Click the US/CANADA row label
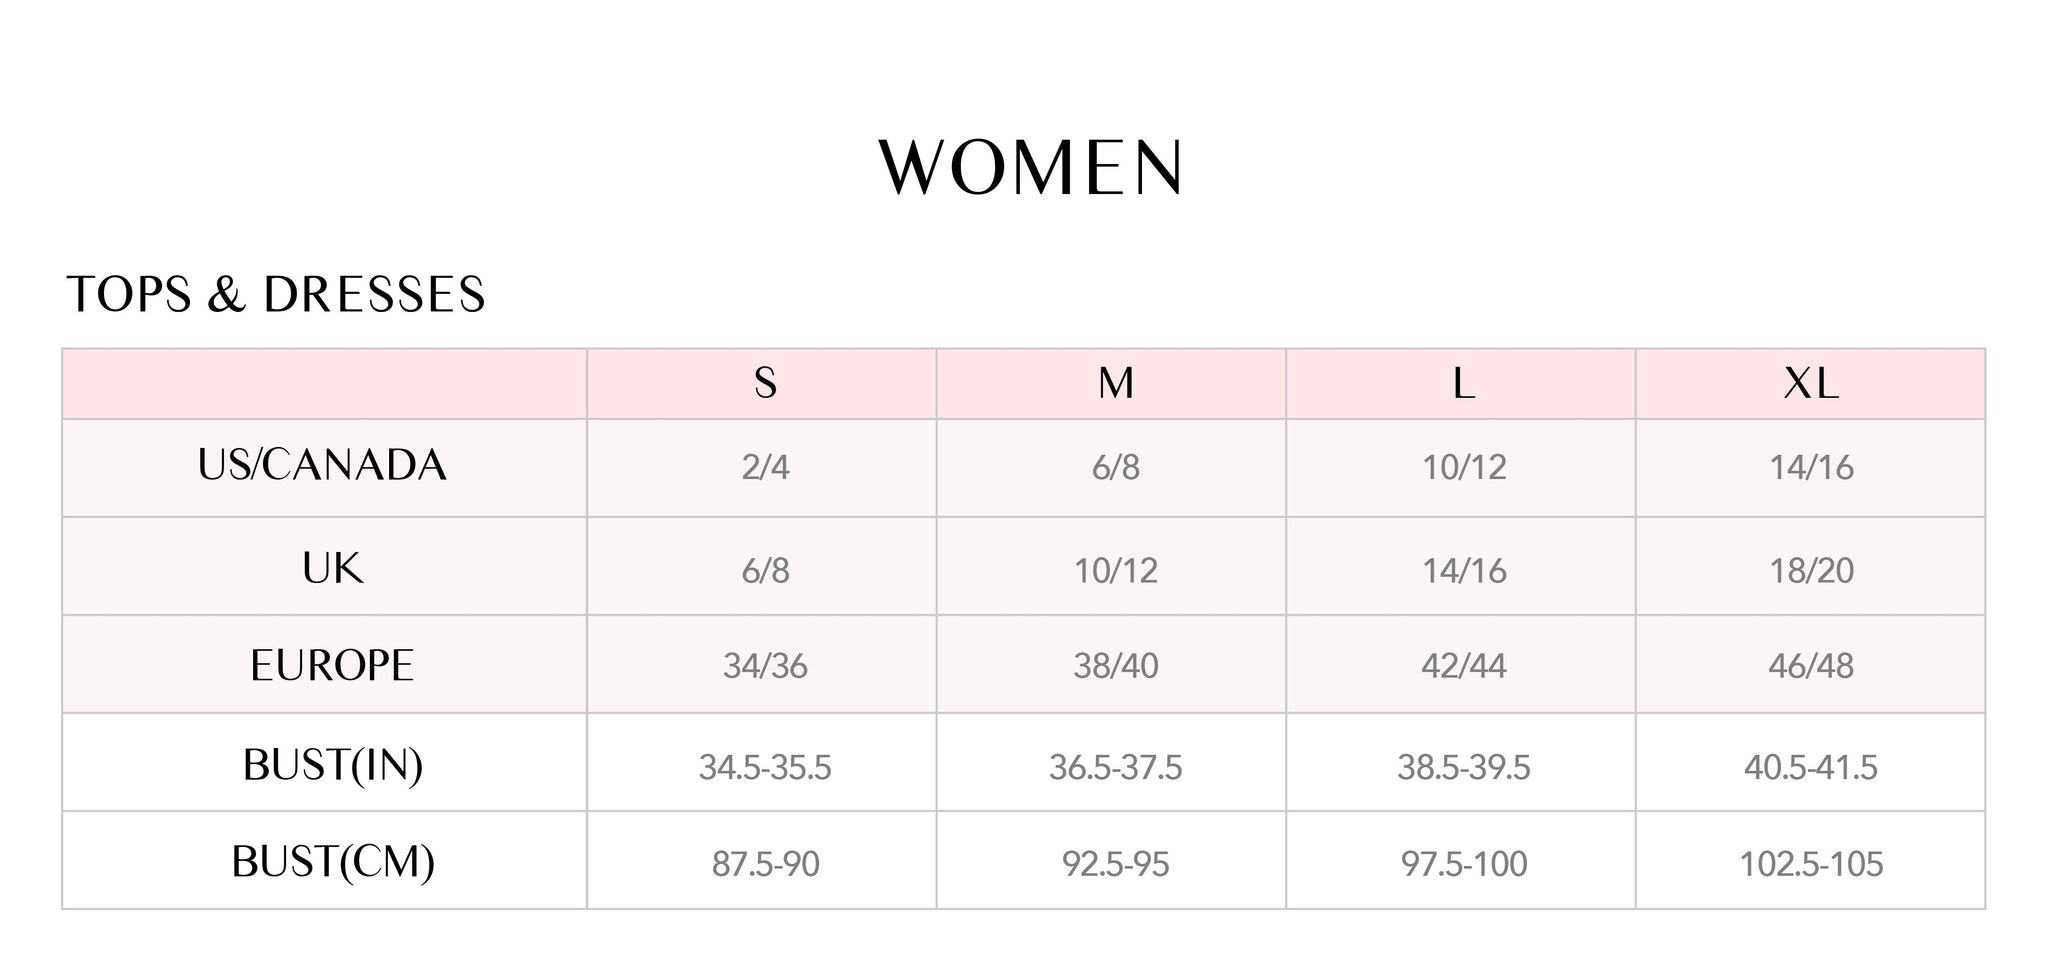This screenshot has width=2048, height=970. [x=322, y=466]
